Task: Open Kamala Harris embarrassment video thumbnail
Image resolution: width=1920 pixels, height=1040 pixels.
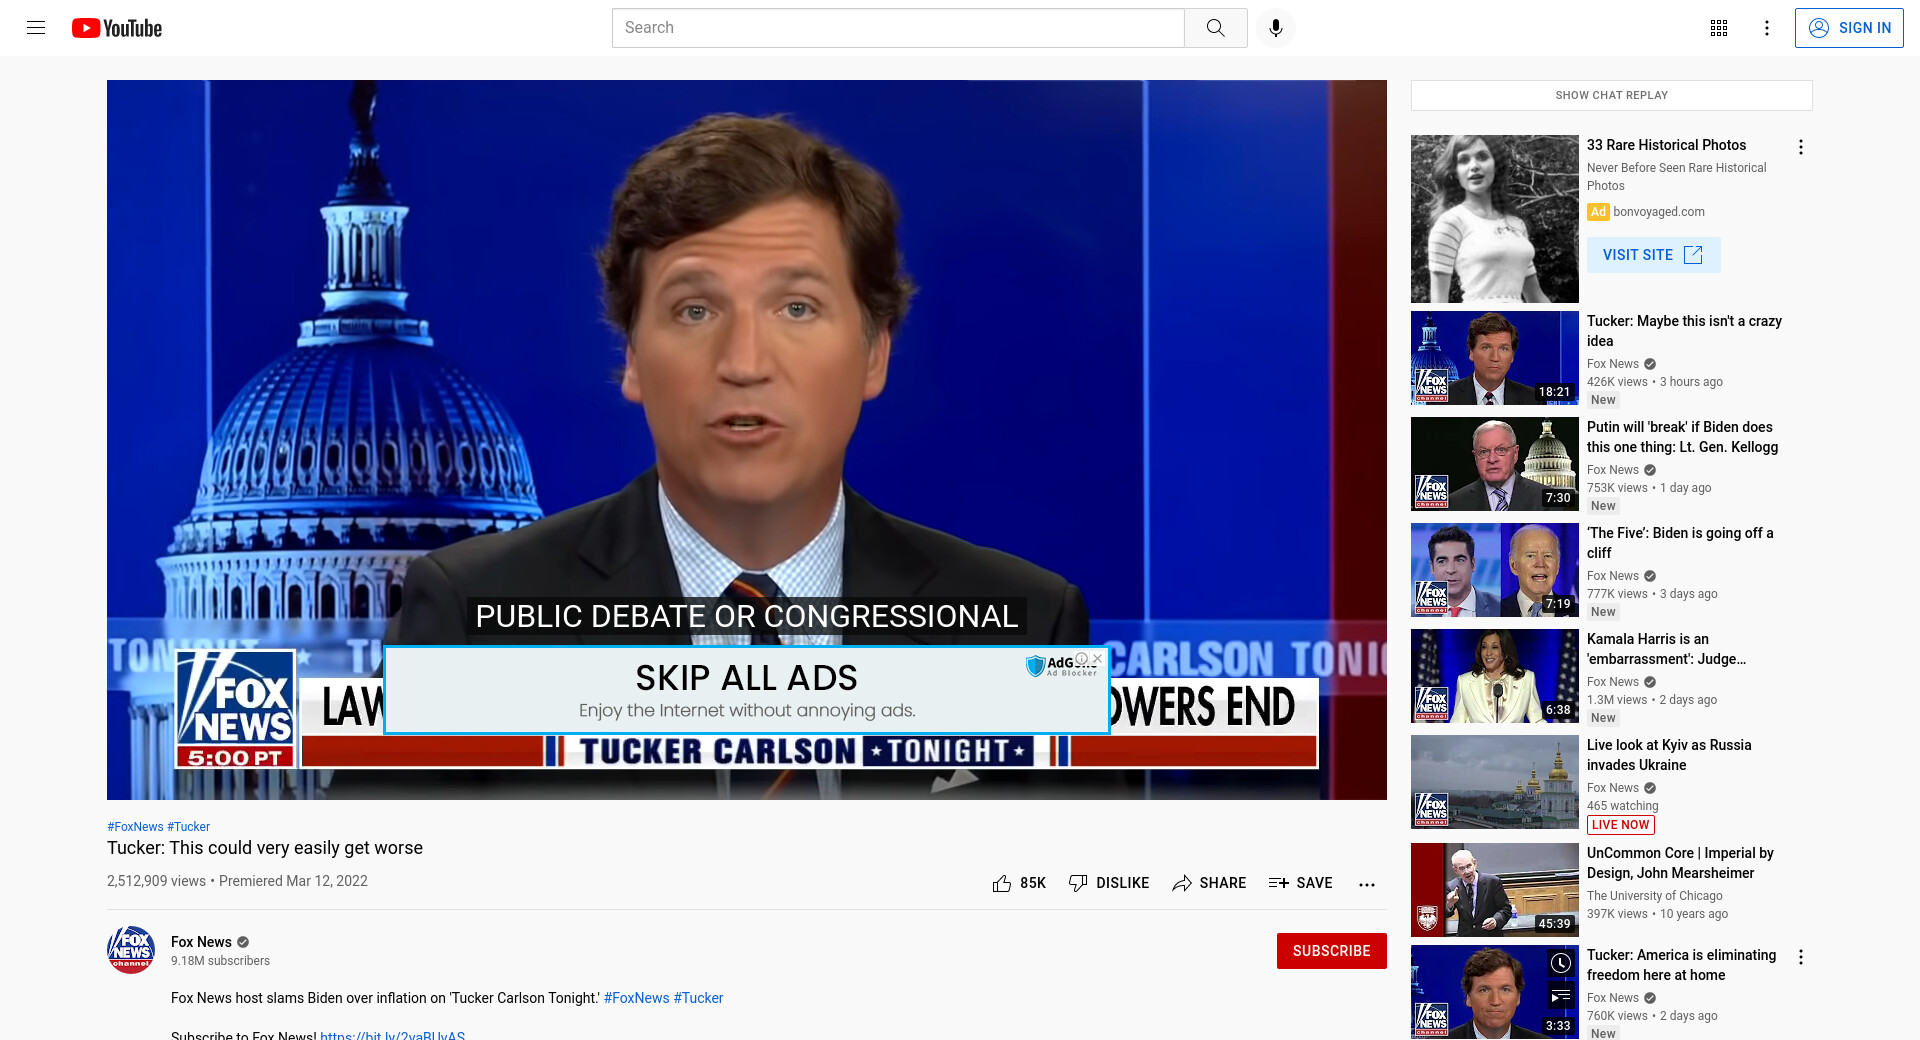Action: [1494, 676]
